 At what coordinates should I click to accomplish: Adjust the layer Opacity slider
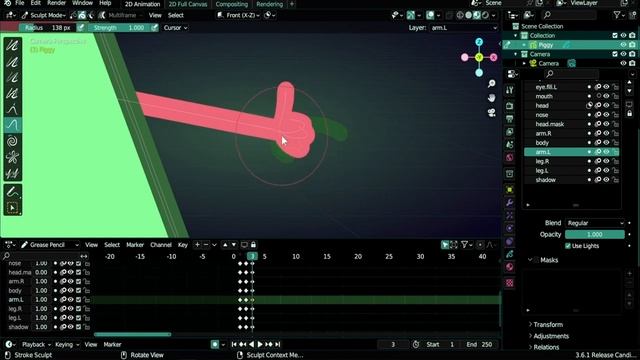pyautogui.click(x=595, y=234)
